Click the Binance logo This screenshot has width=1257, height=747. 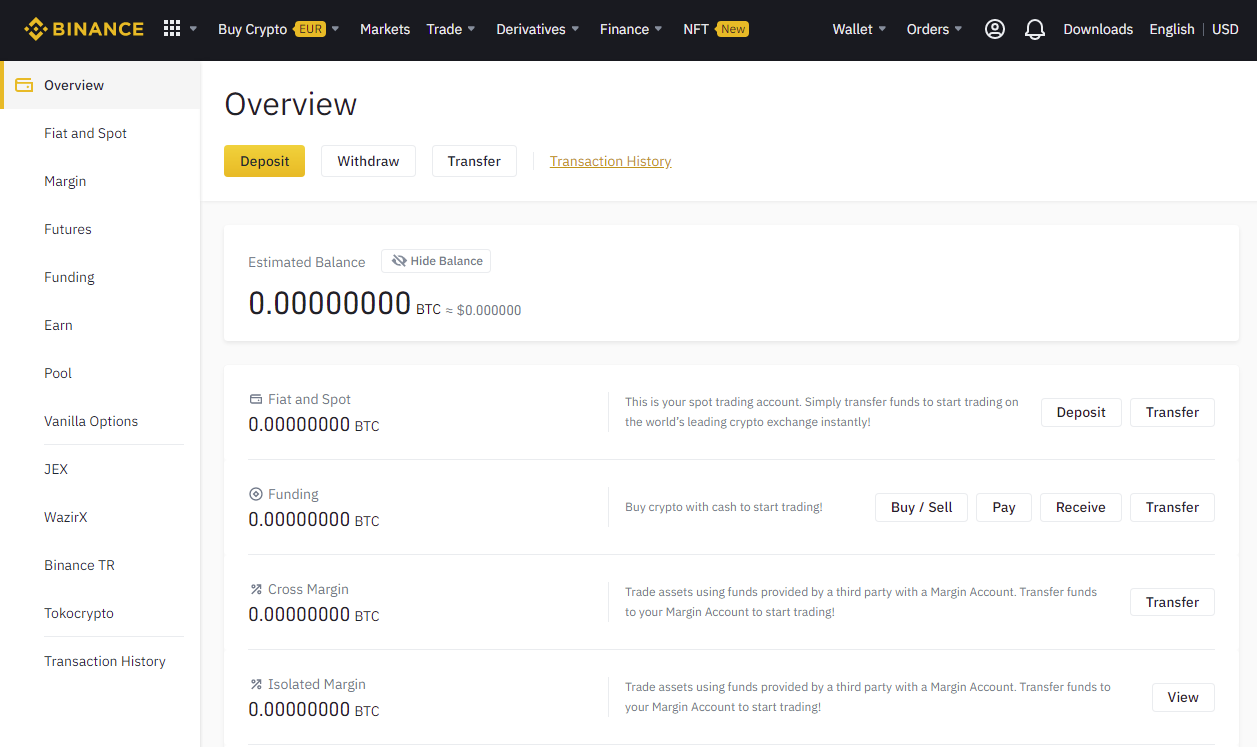click(x=84, y=29)
